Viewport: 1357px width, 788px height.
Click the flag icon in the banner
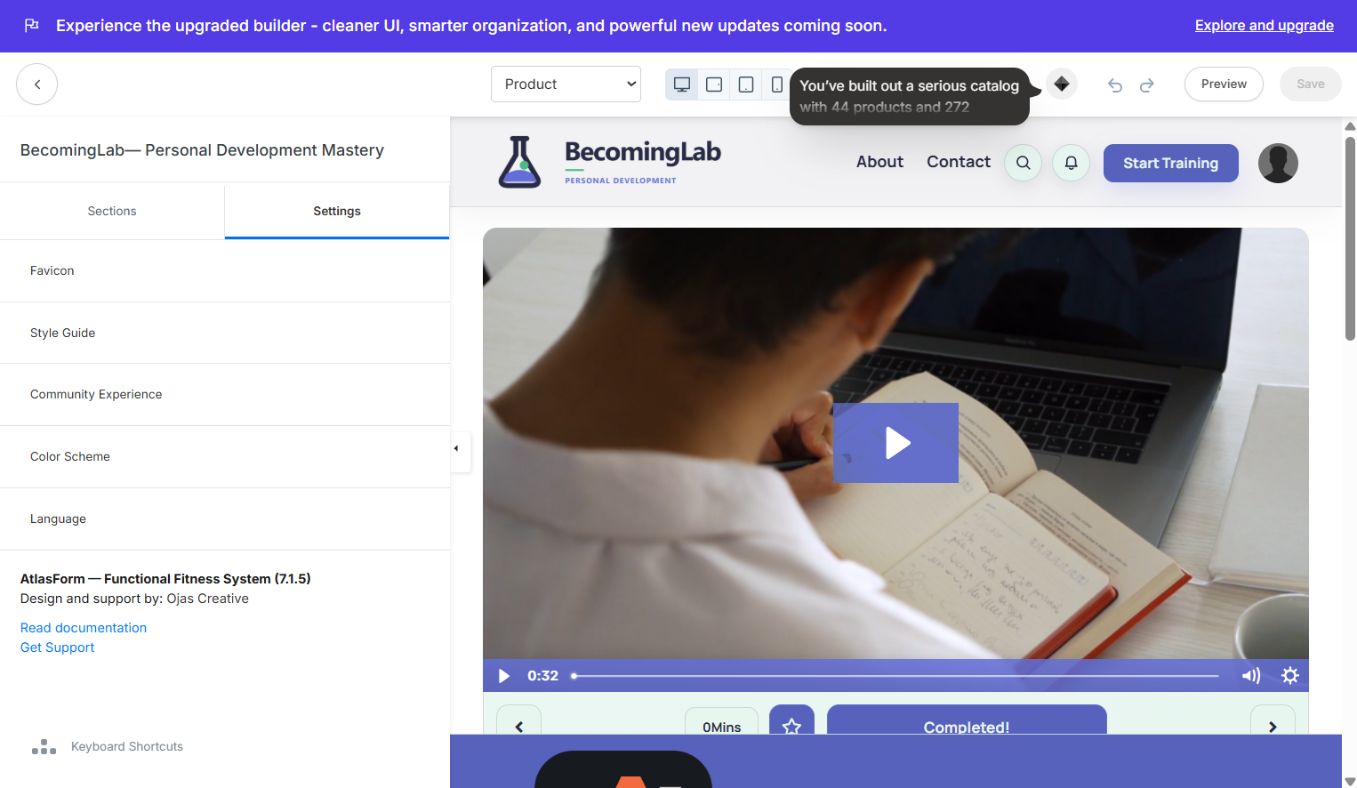click(32, 26)
